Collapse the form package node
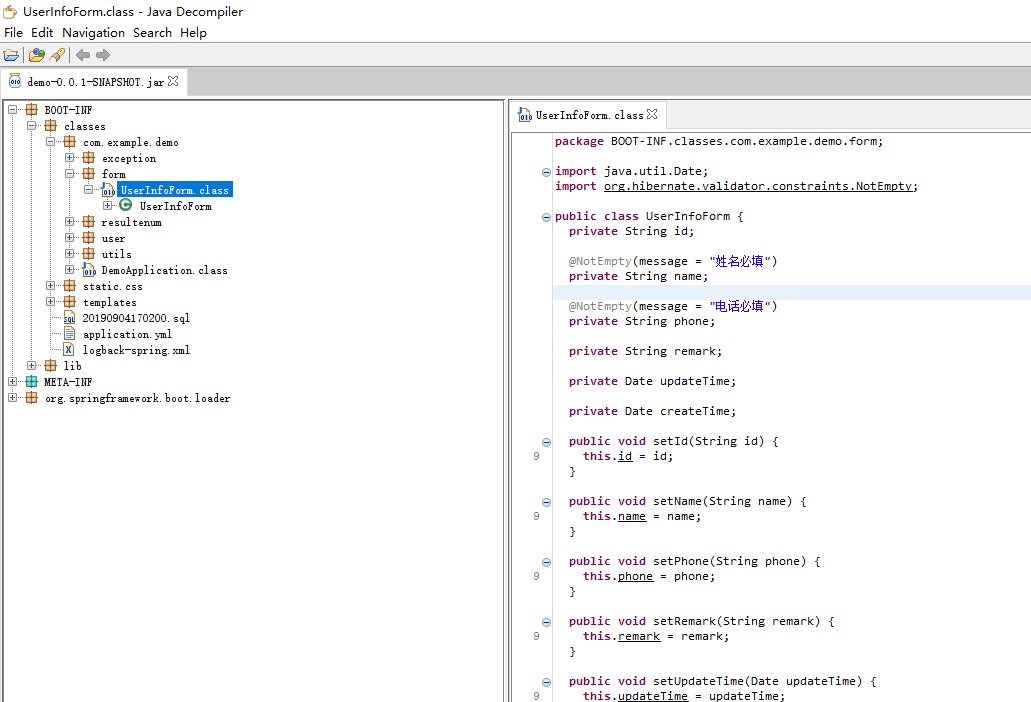This screenshot has height=702, width=1031. pyautogui.click(x=70, y=174)
